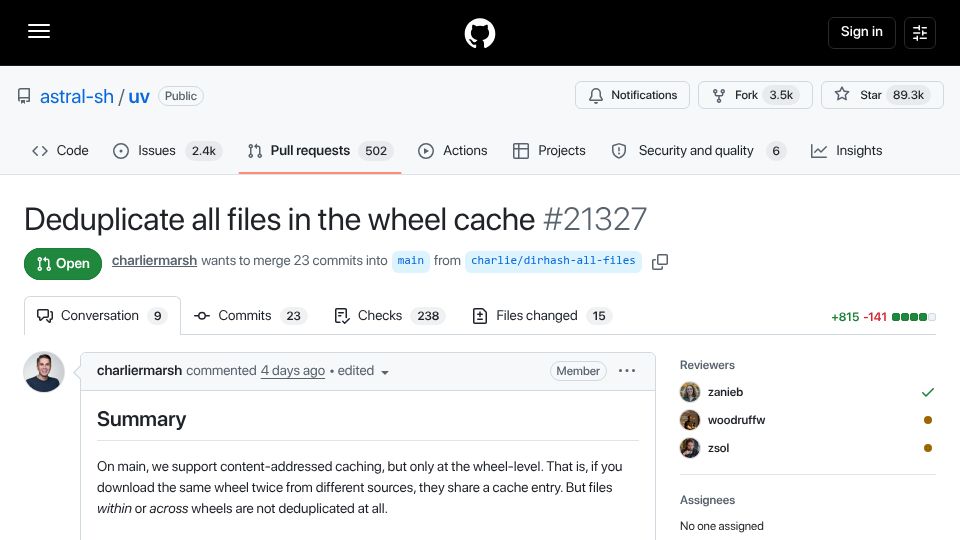This screenshot has height=540, width=960.
Task: Switch to the Code tab
Action: pos(60,151)
